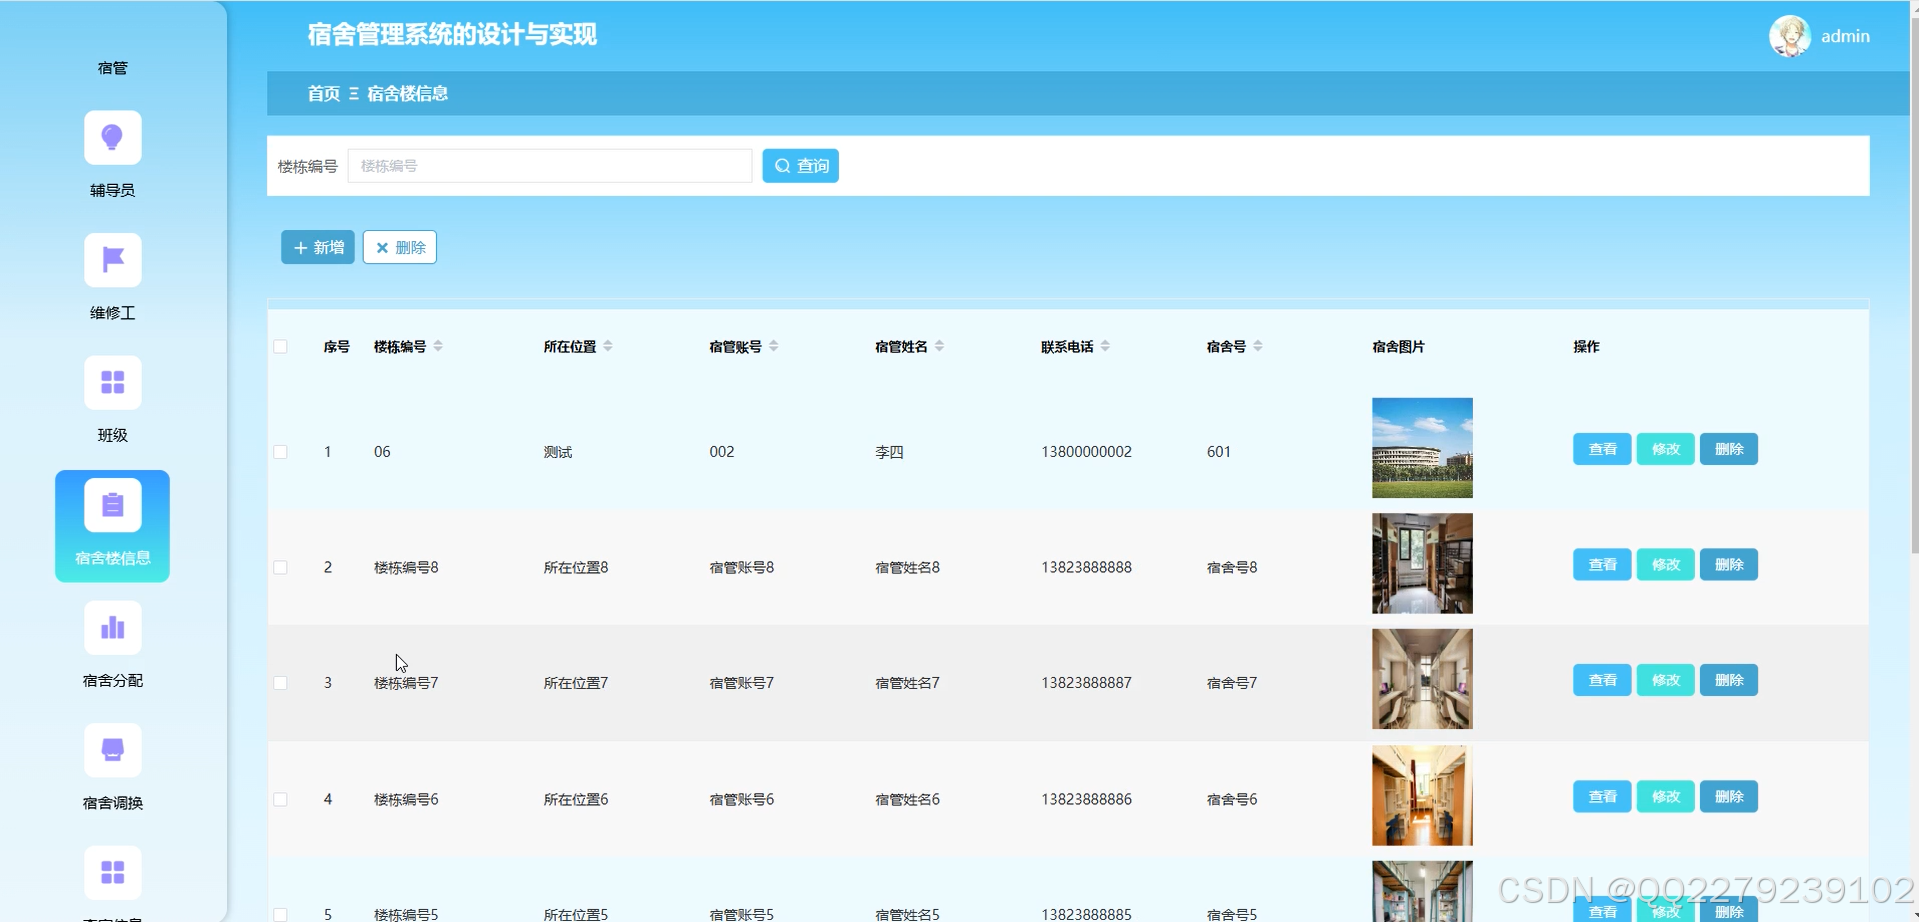The width and height of the screenshot is (1919, 922).
Task: Open the 宿管 menu item
Action: click(112, 68)
